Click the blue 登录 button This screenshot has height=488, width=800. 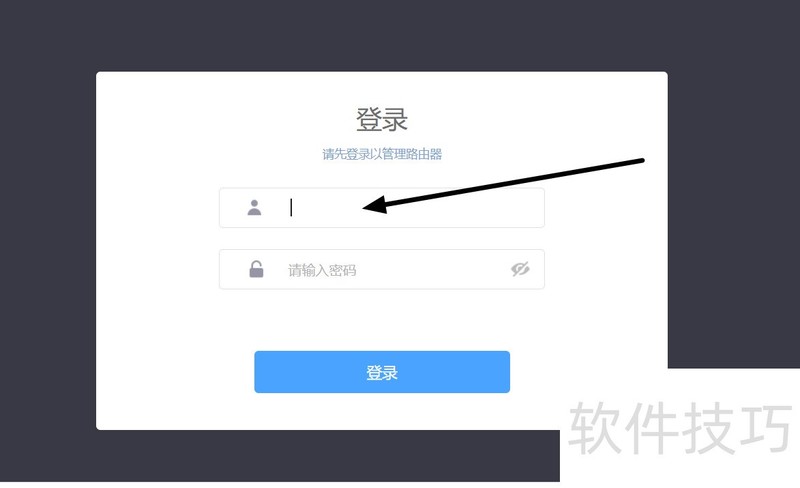click(382, 372)
